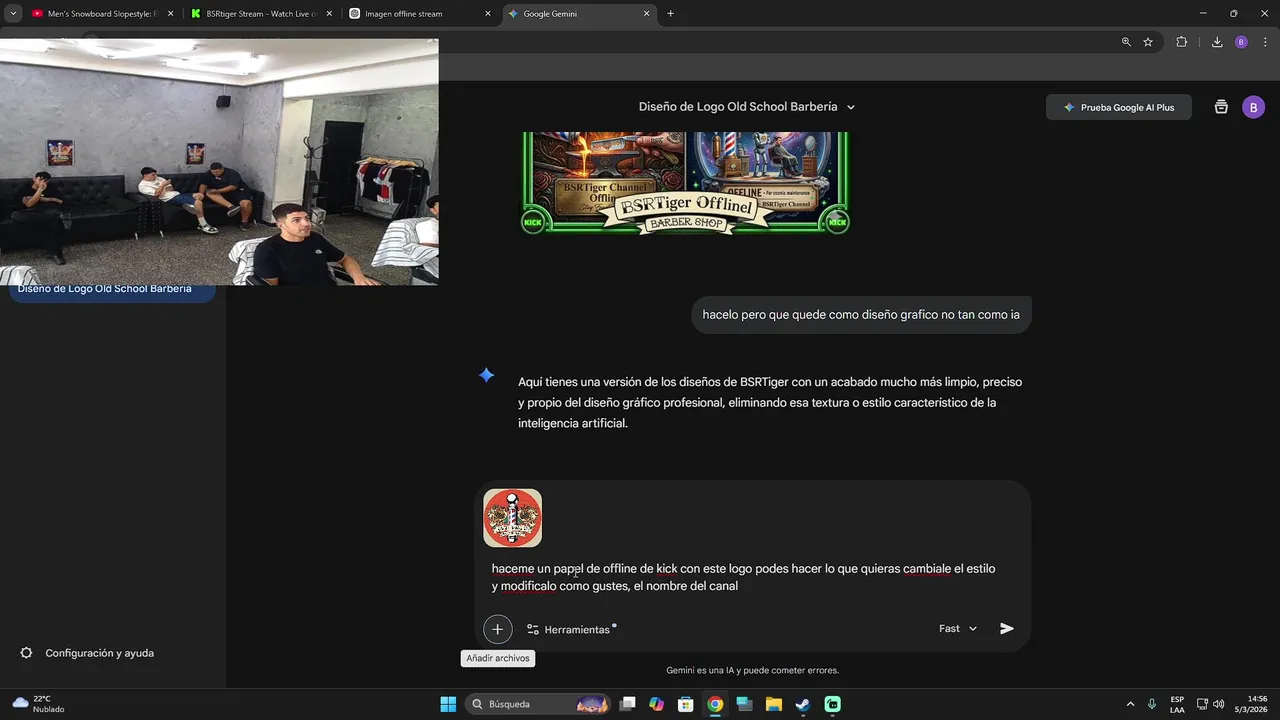Click the Añadir archivos plus button
Screen dimensions: 1280x720
[497, 629]
